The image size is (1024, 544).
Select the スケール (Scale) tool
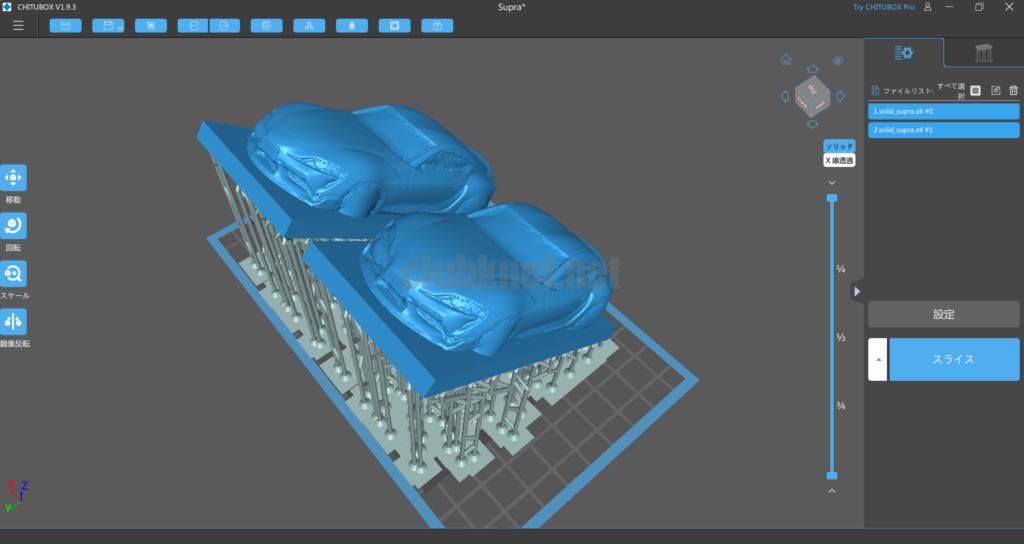pos(14,274)
